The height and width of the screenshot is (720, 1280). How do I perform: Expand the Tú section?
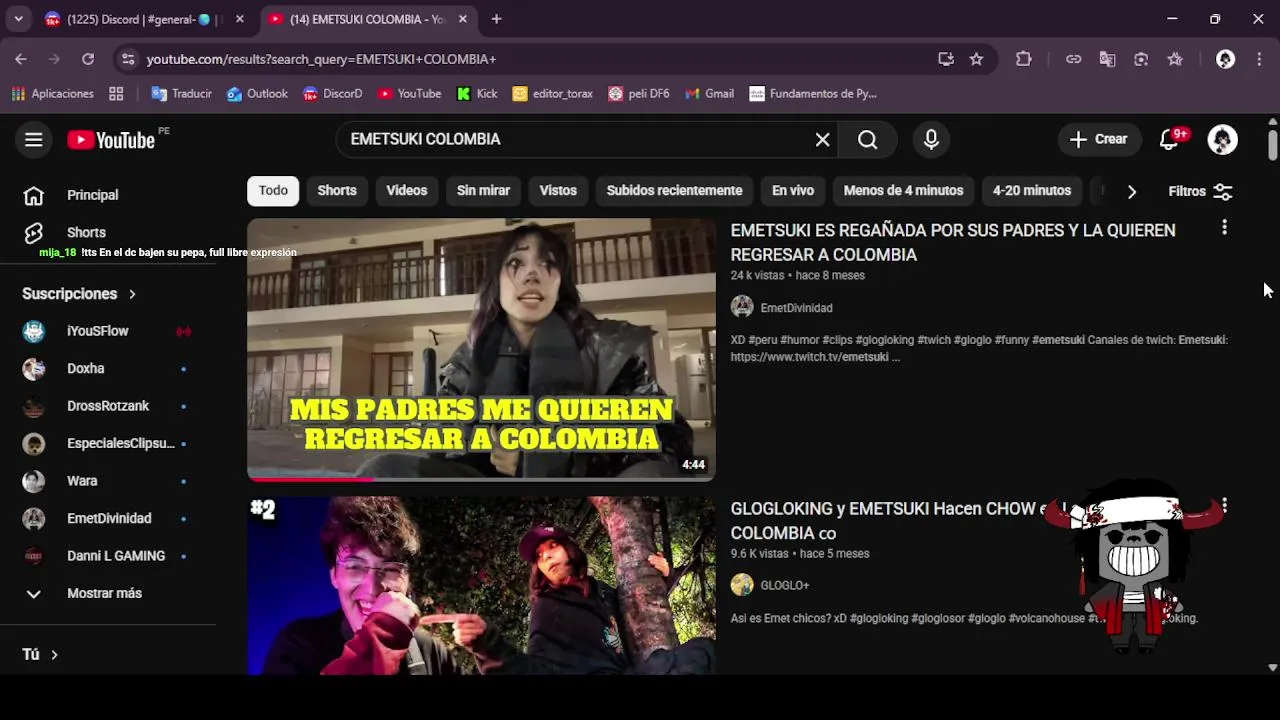(40, 654)
